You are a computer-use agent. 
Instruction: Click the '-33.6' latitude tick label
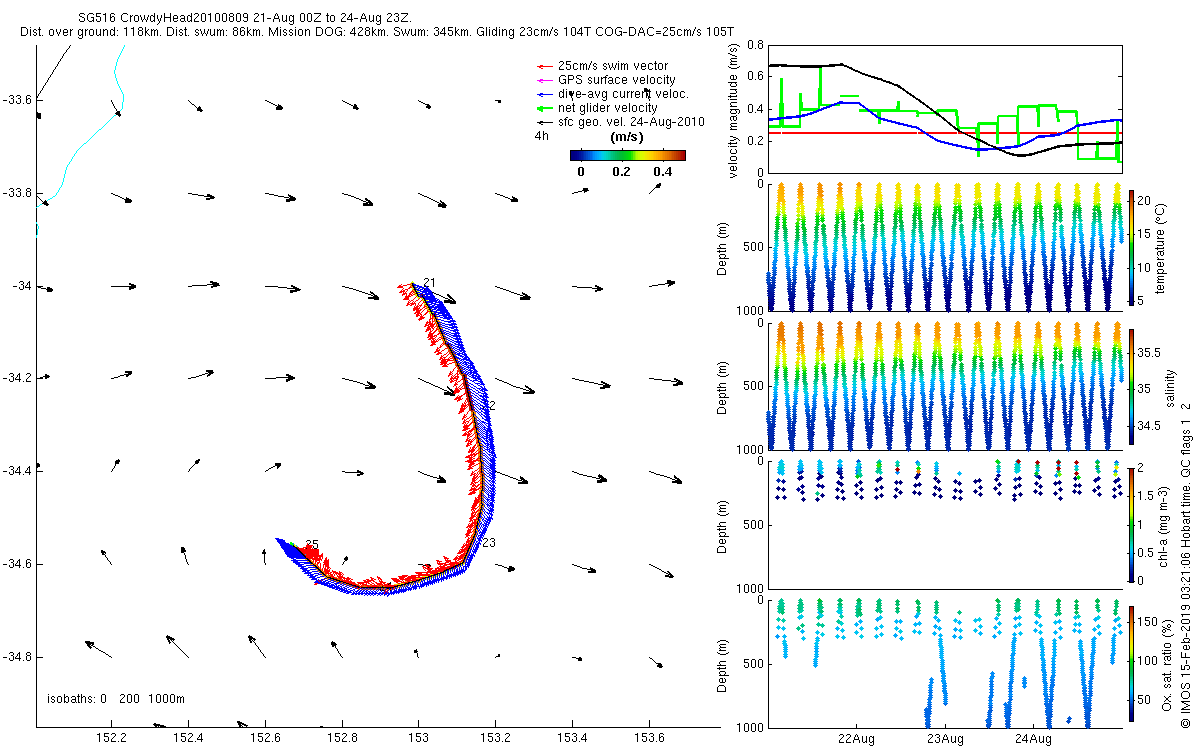(17, 99)
